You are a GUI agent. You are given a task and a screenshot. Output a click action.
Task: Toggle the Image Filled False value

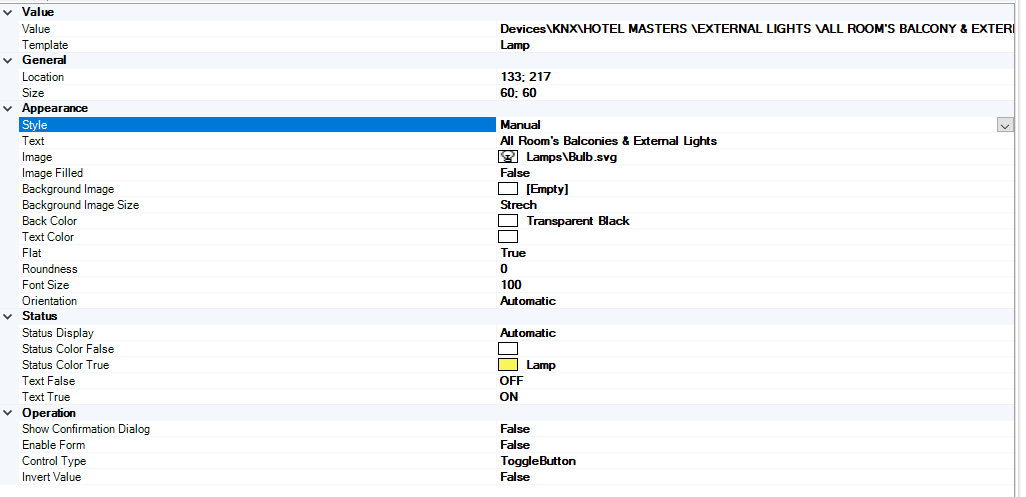point(515,173)
